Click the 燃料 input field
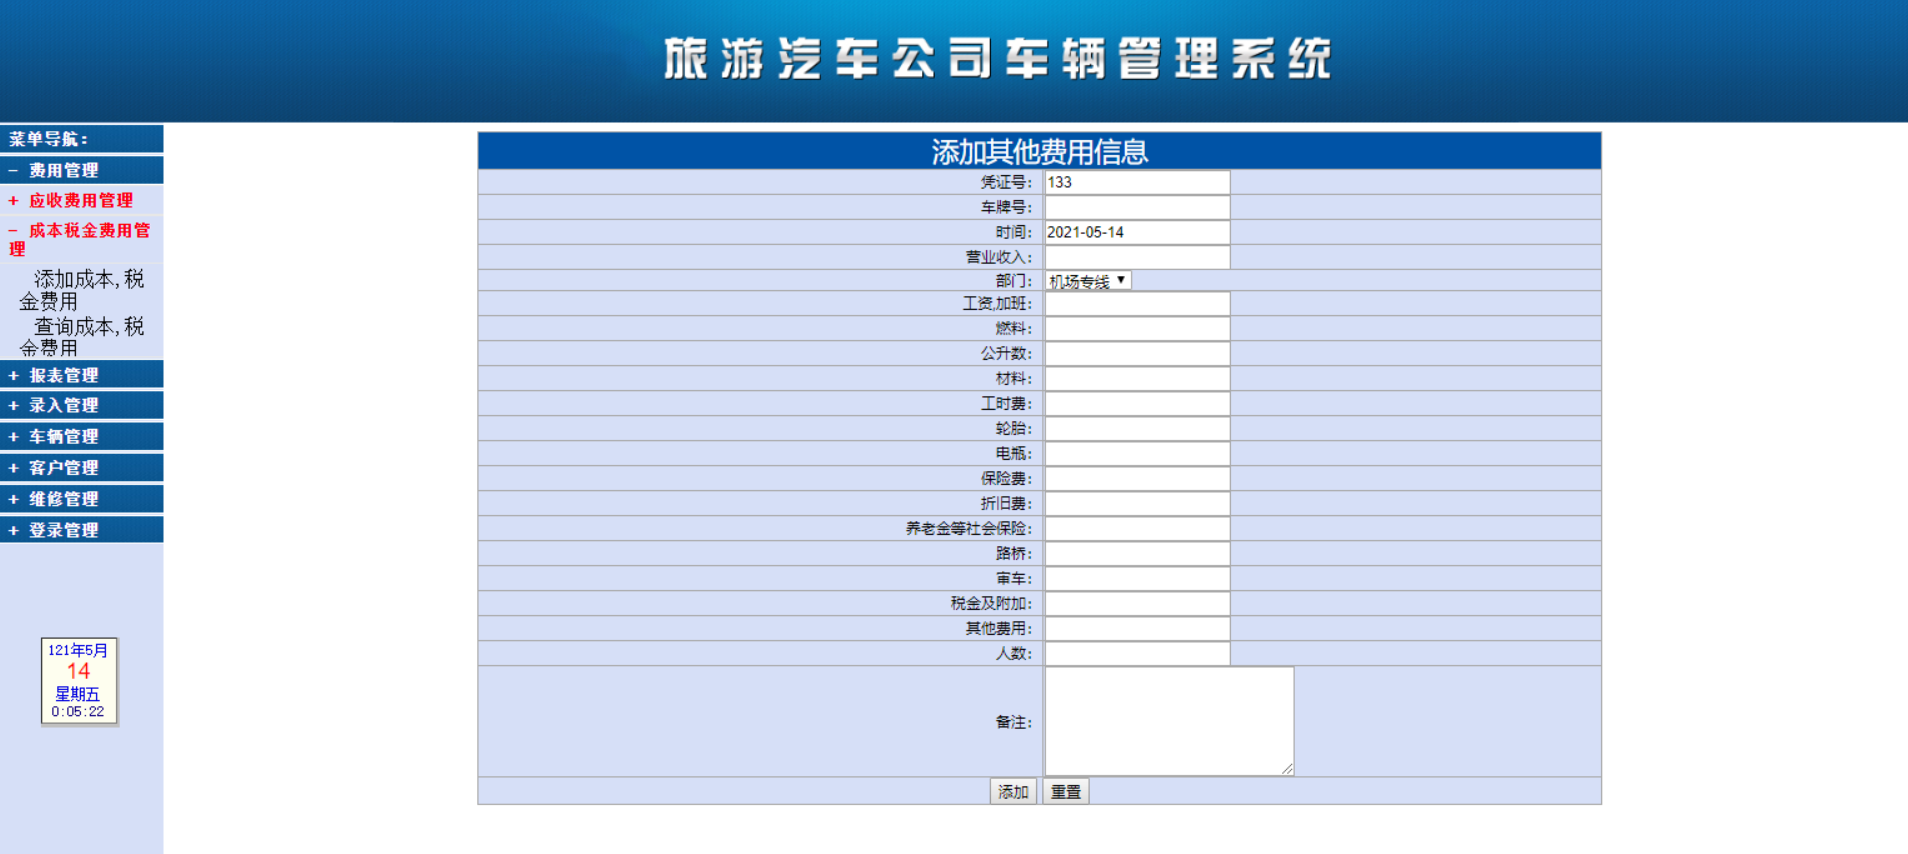The width and height of the screenshot is (1908, 854). (1137, 328)
